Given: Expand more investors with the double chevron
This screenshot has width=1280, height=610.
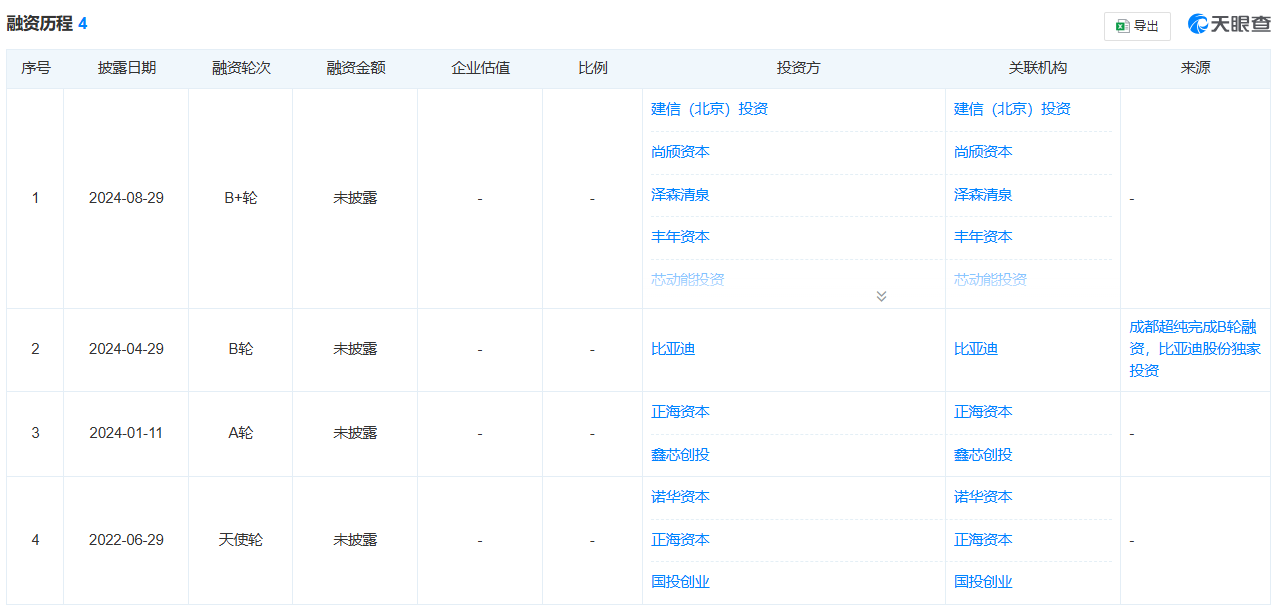Looking at the screenshot, I should click(881, 296).
